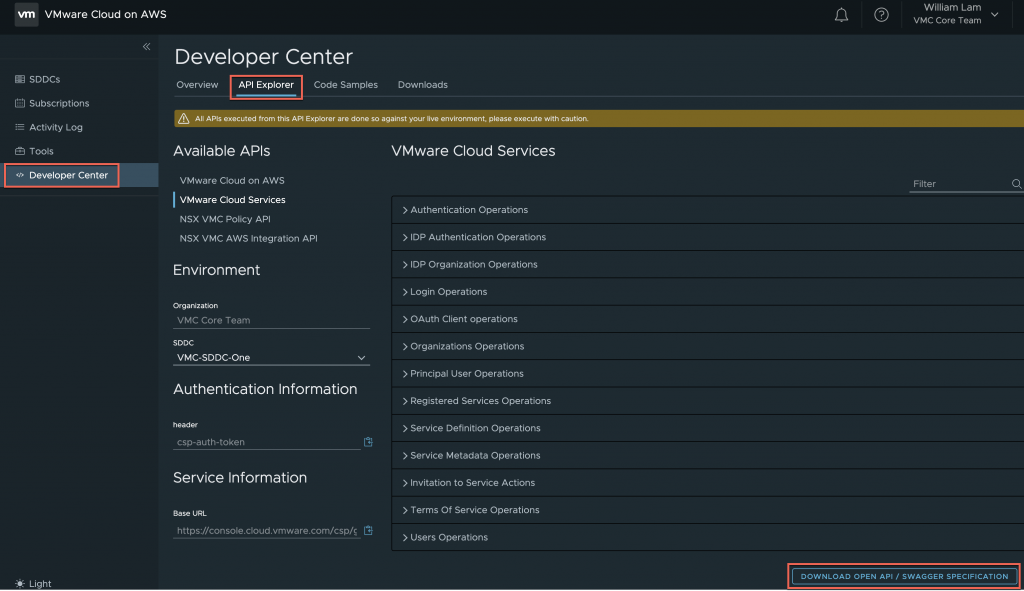Viewport: 1024px width, 591px height.
Task: Copy the csp-auth-token header value
Action: 368,442
